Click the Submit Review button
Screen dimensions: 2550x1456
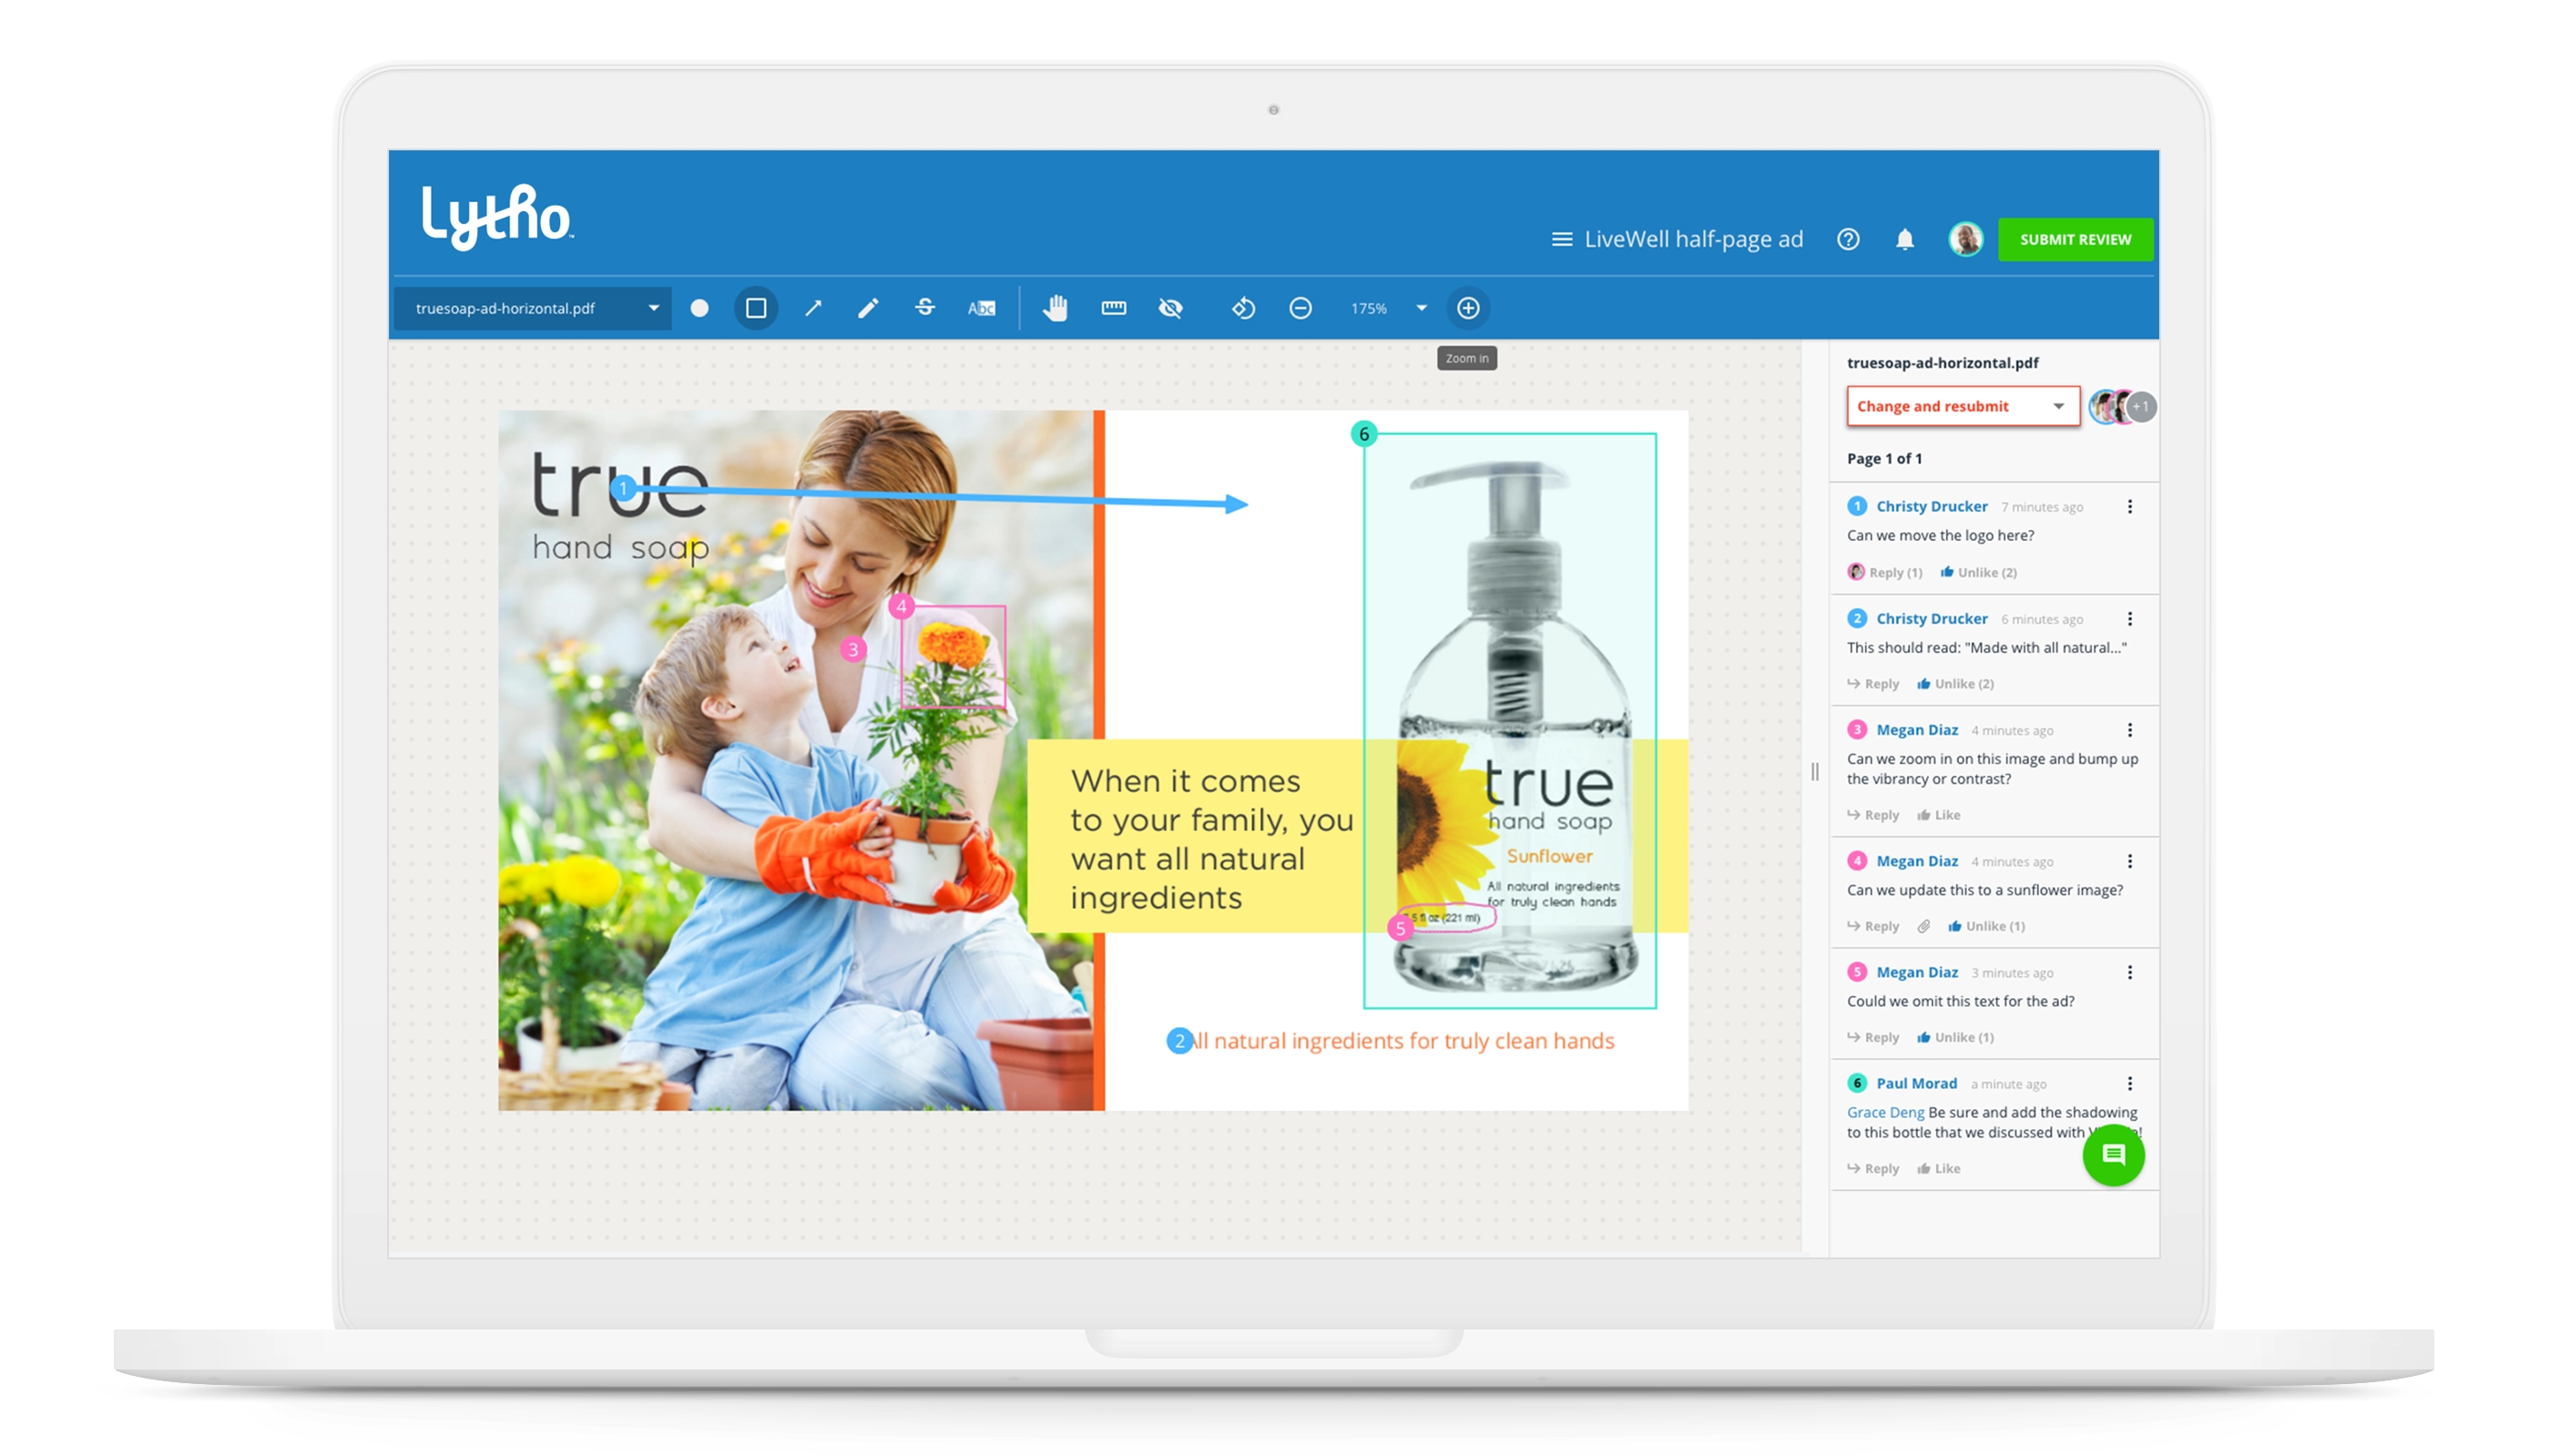pos(2075,240)
